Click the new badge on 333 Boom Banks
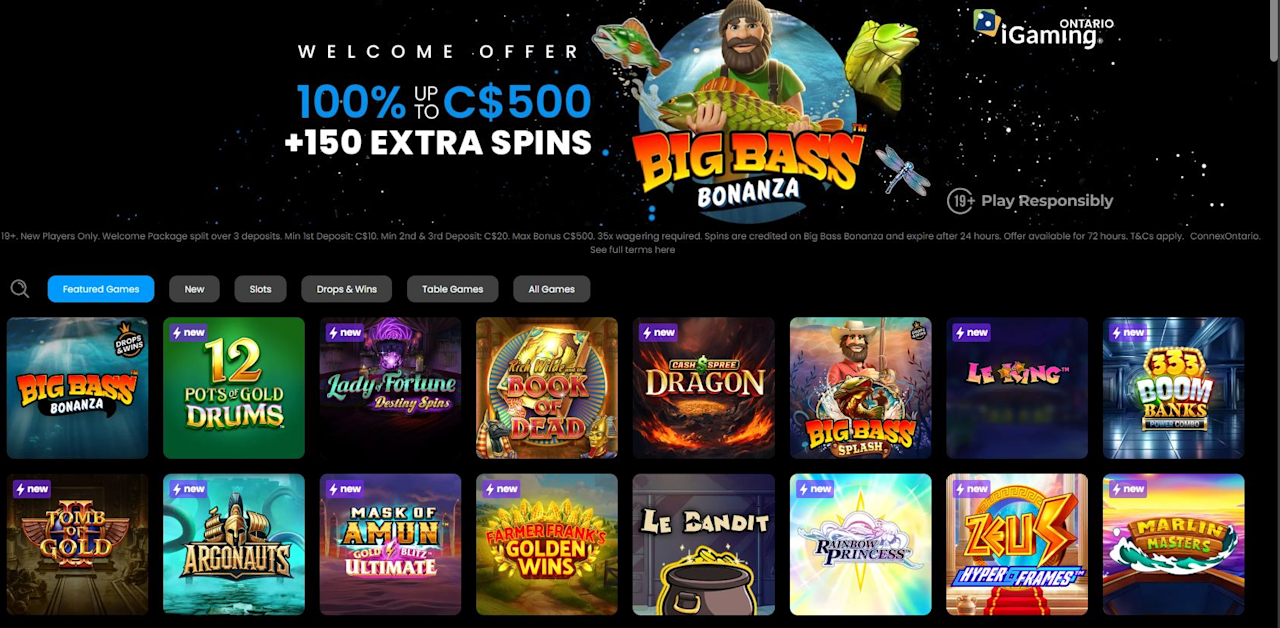Screen dimensions: 1280x628 point(1127,332)
